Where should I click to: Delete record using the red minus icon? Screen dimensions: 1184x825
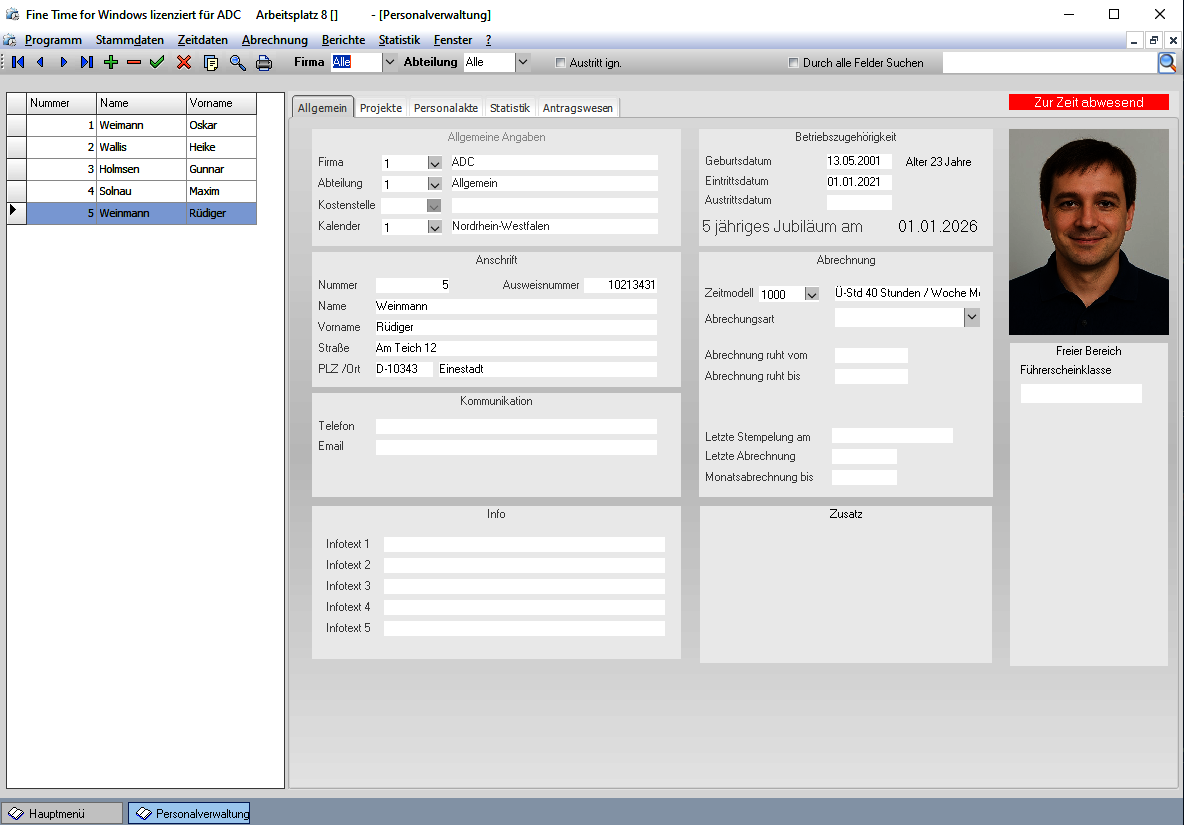(134, 62)
